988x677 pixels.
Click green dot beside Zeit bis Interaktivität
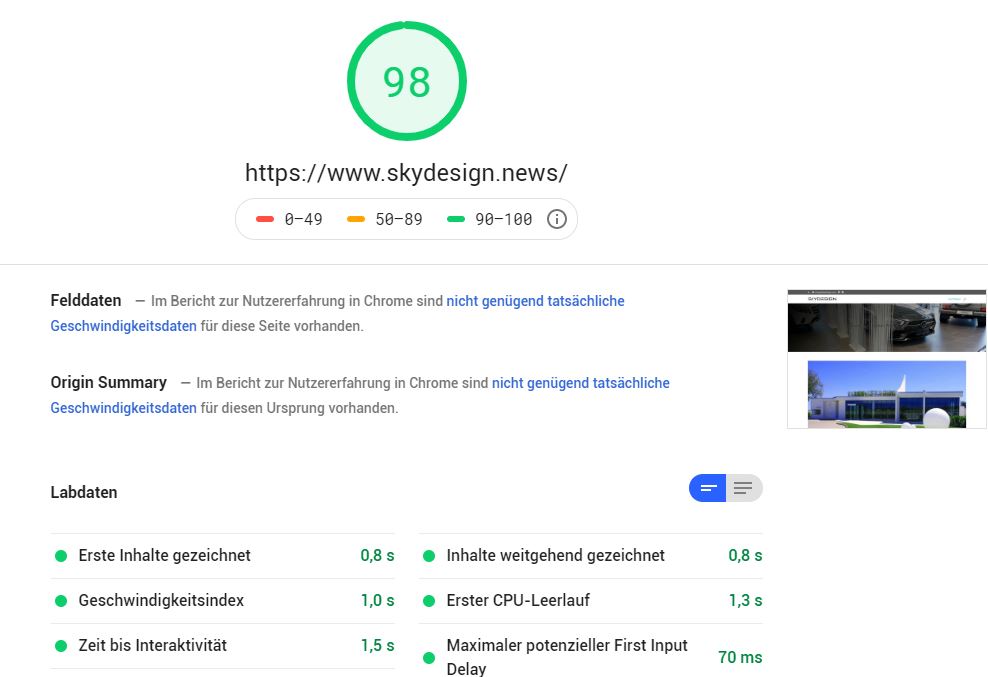(x=61, y=646)
